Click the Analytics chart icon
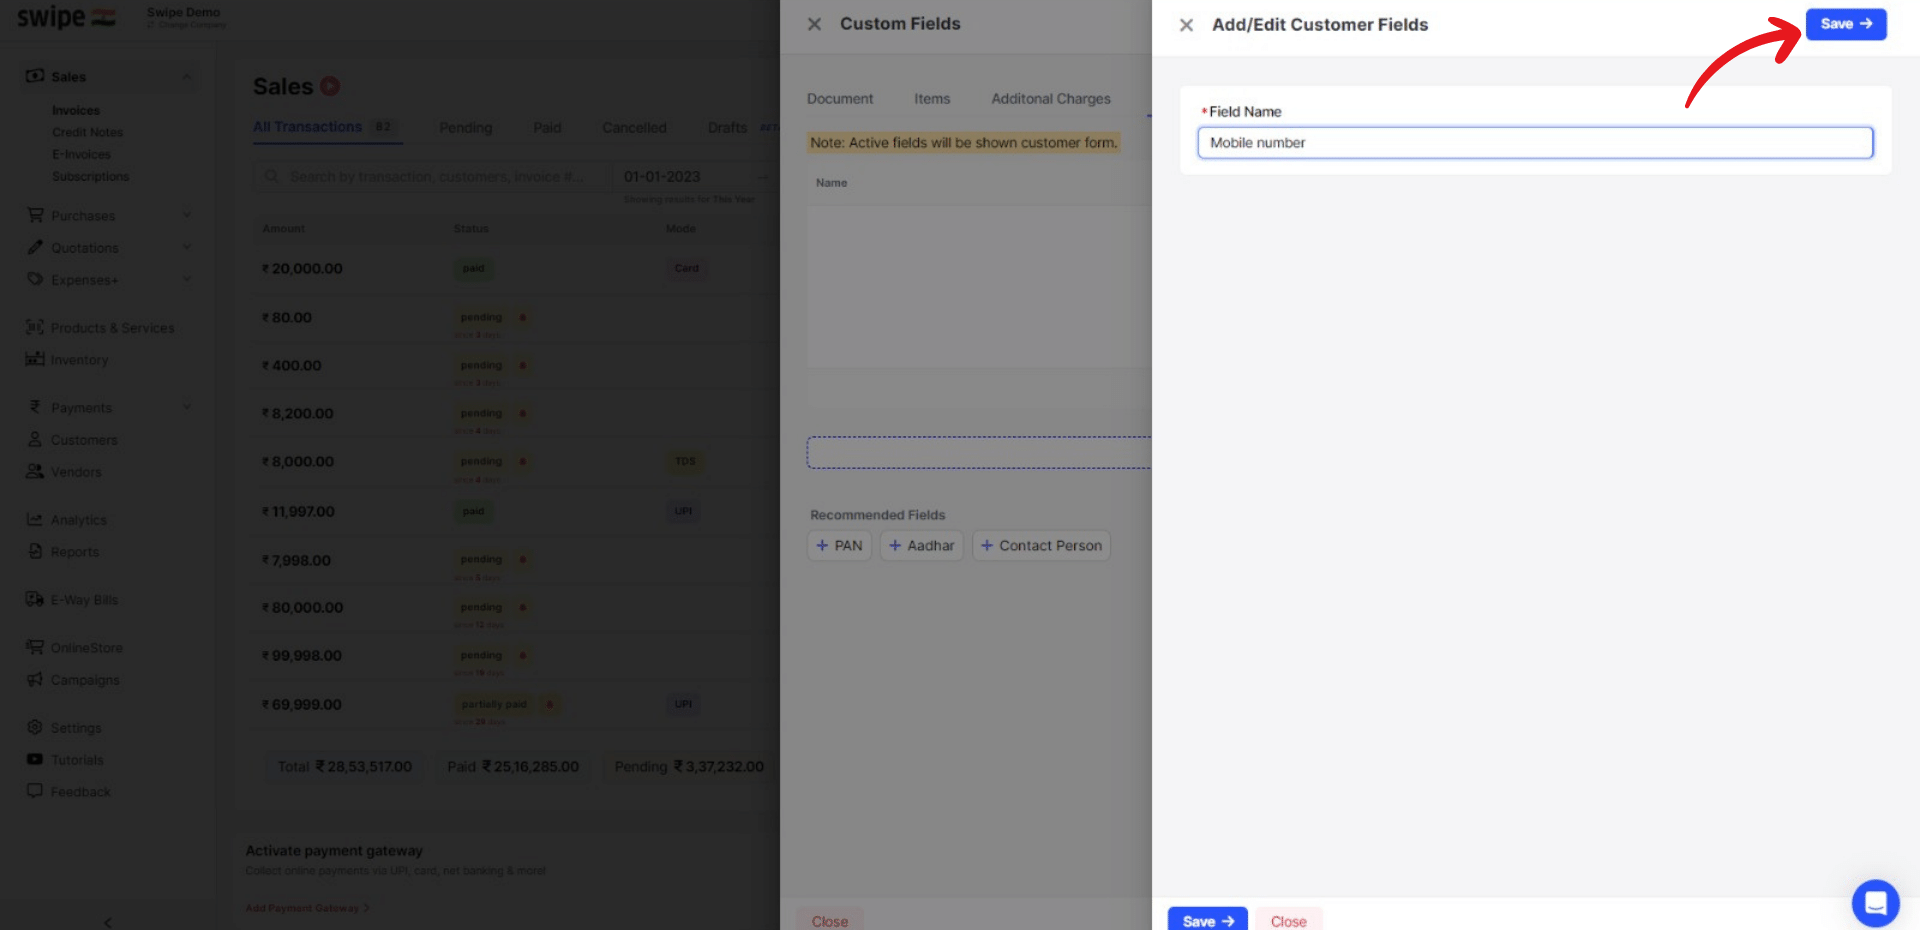Viewport: 1920px width, 930px height. point(35,519)
